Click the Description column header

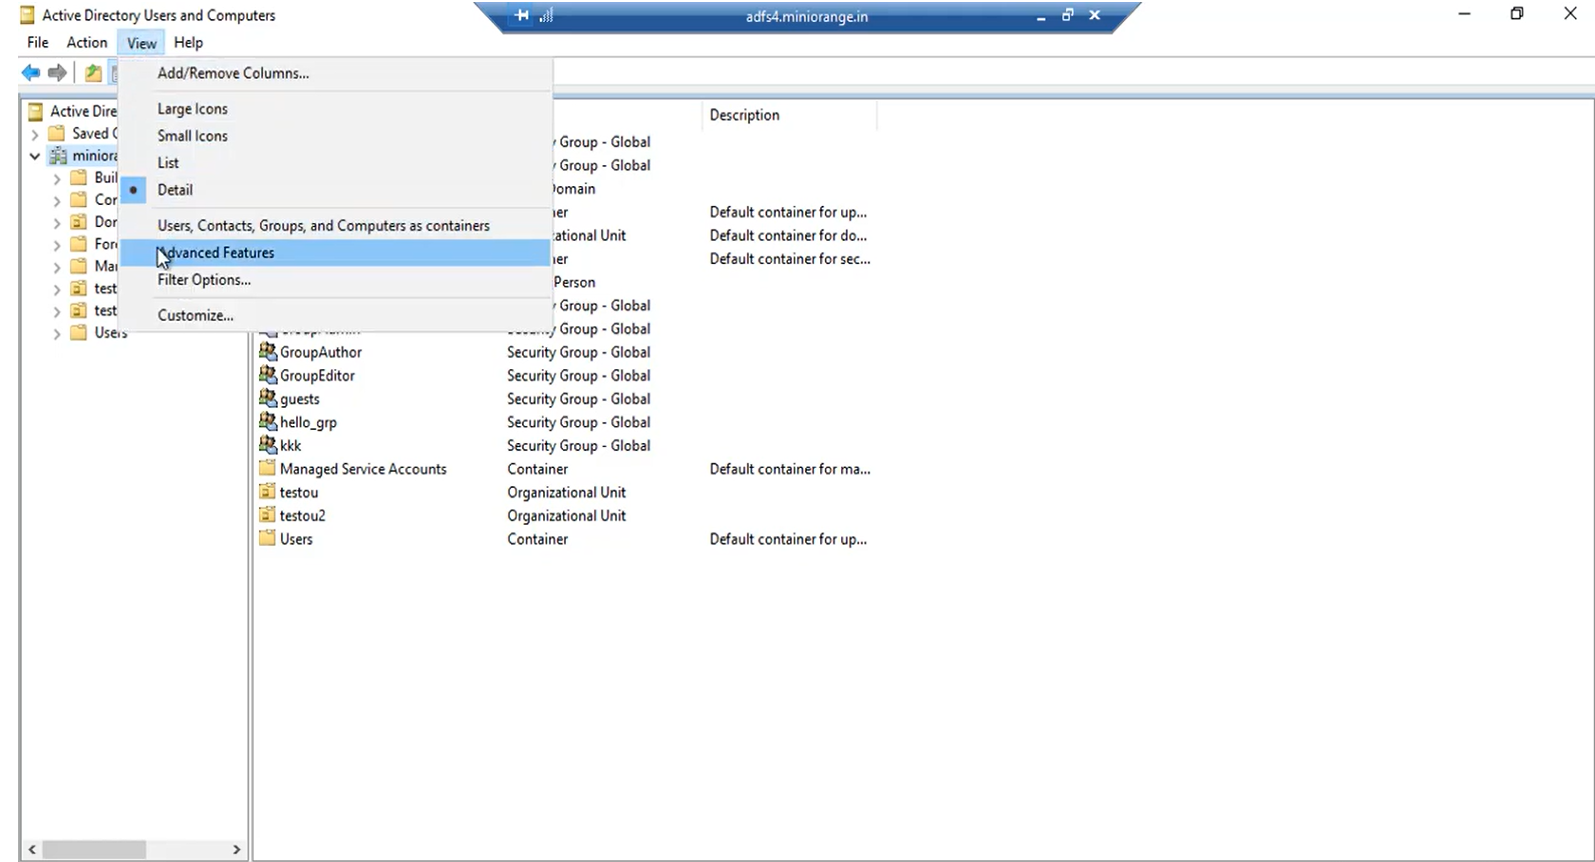(789, 115)
